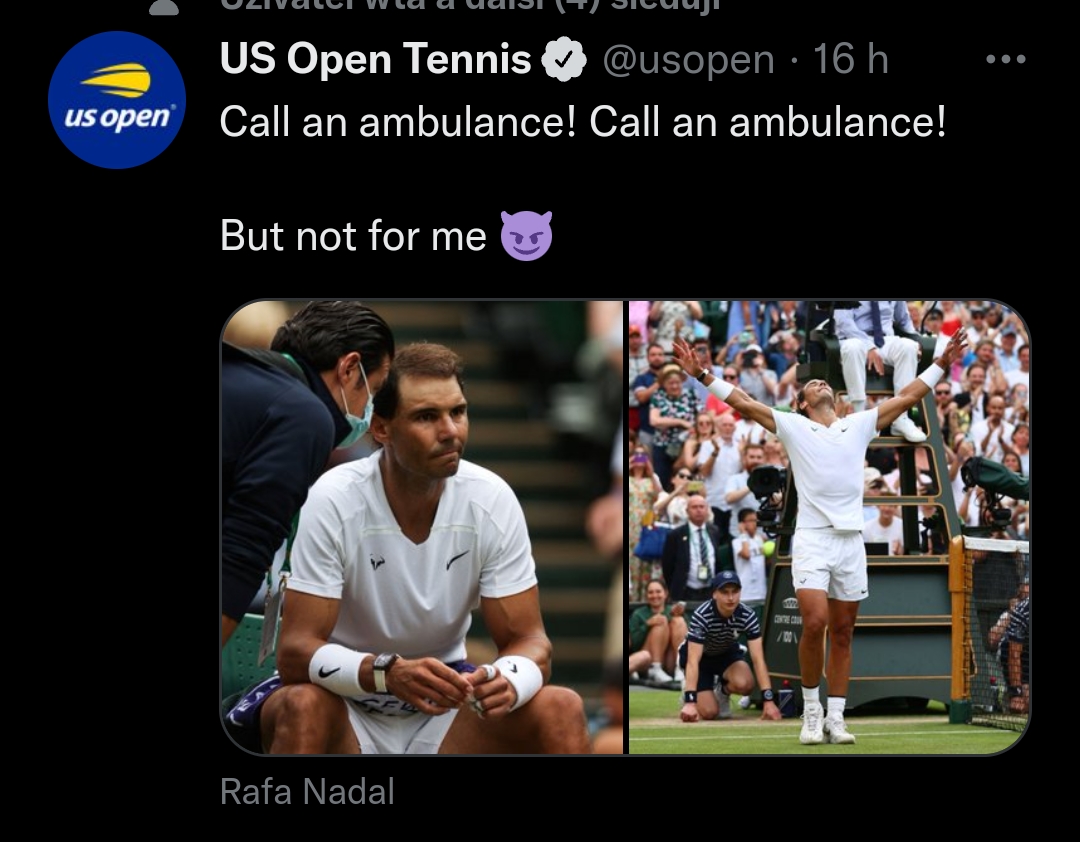Screen dimensions: 1080x842
Task: Click the purple smiling devil emoji
Action: (x=526, y=236)
